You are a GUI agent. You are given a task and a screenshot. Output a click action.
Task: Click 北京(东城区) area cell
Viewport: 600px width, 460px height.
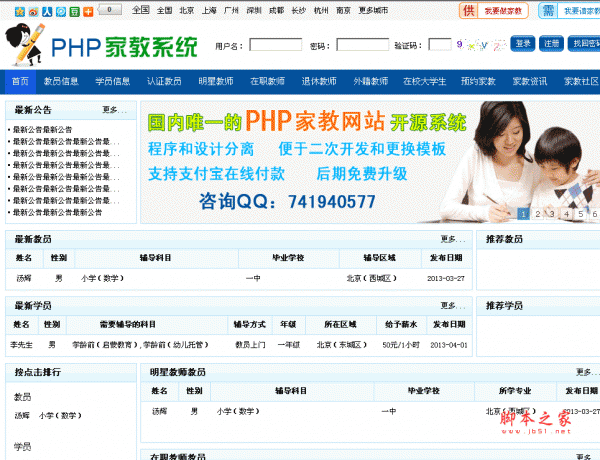pos(342,345)
